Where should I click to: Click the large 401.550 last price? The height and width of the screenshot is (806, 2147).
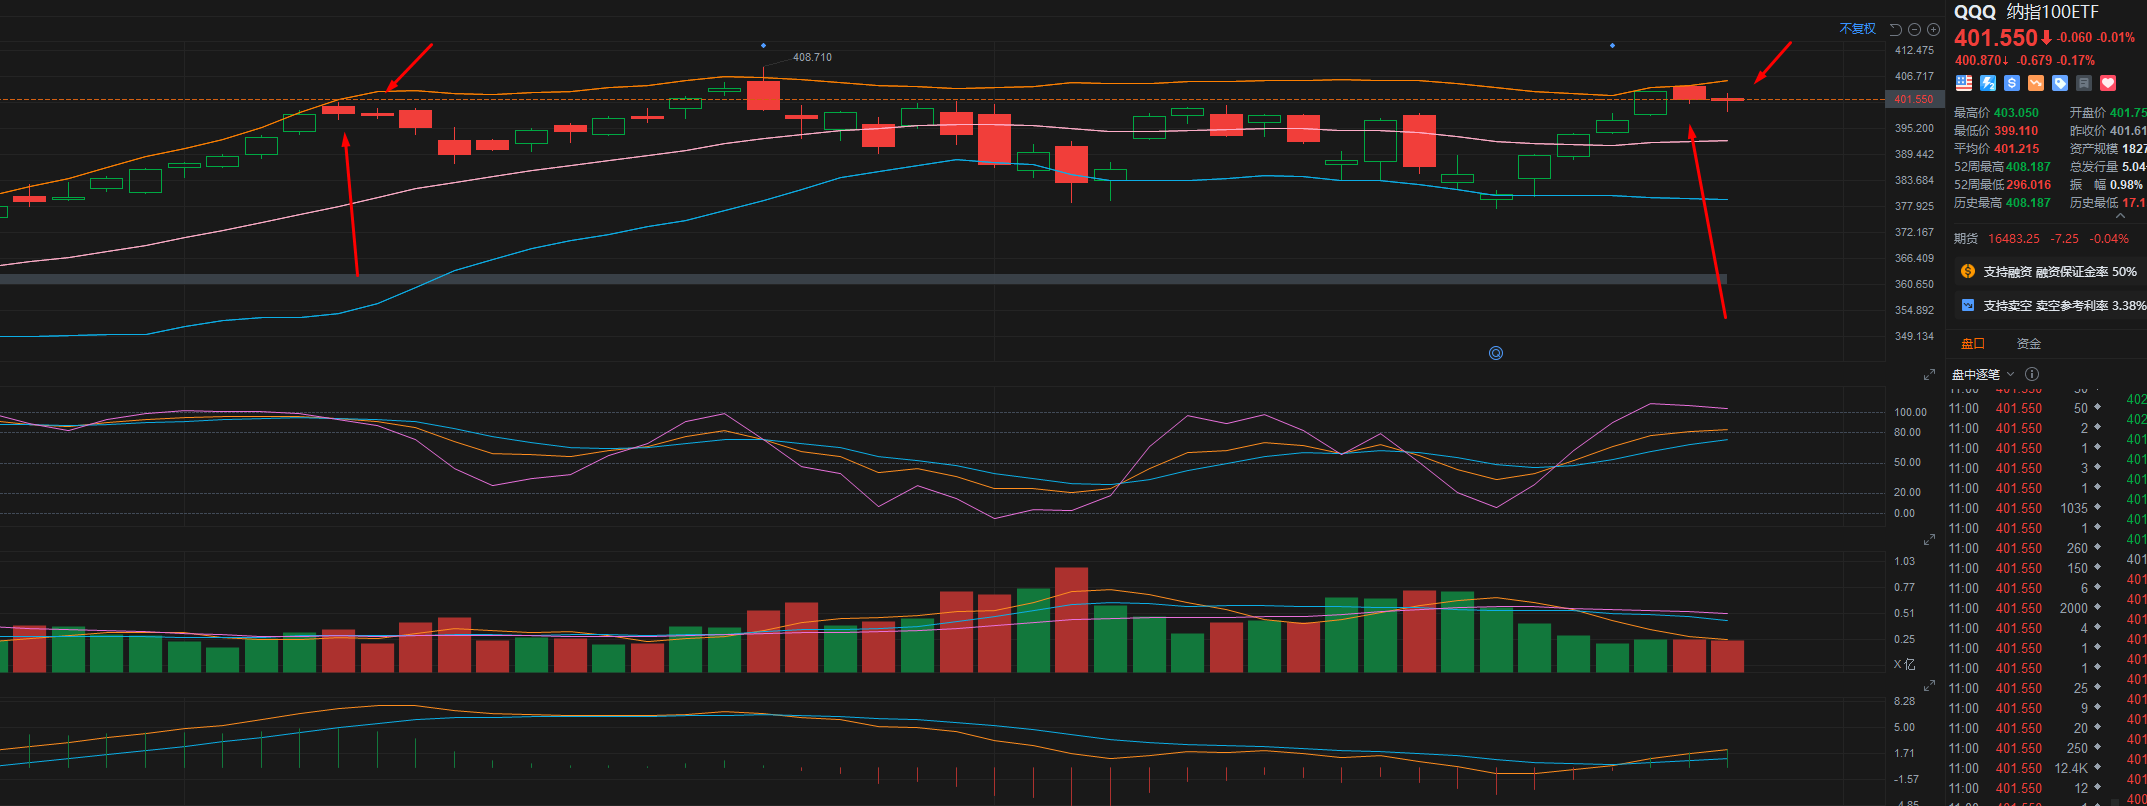[x=1996, y=38]
